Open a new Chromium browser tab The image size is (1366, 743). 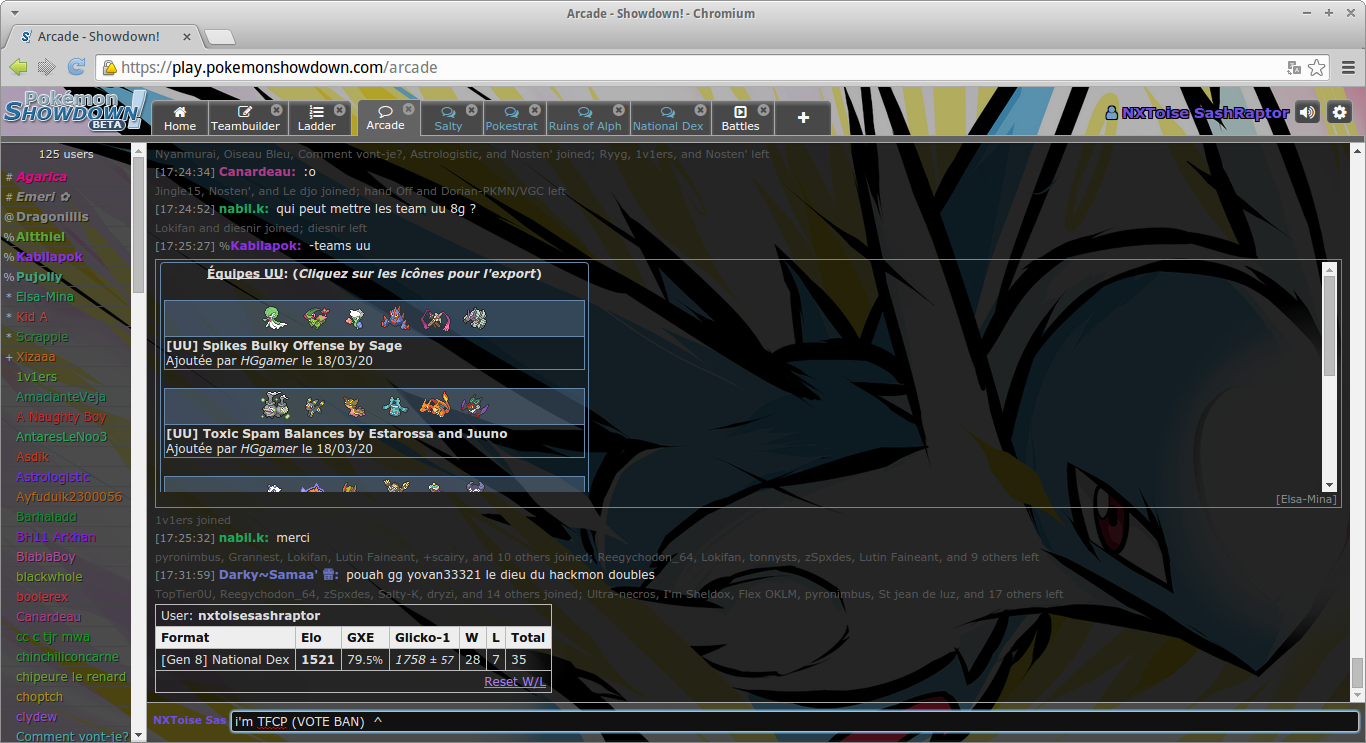(x=220, y=37)
